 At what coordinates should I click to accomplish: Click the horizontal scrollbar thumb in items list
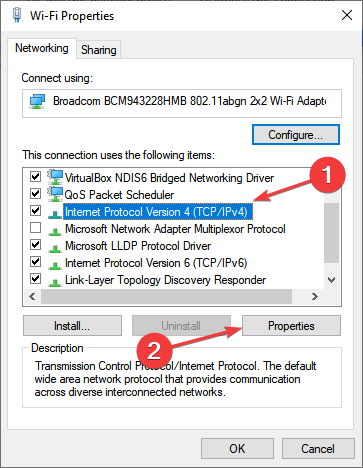tap(166, 296)
